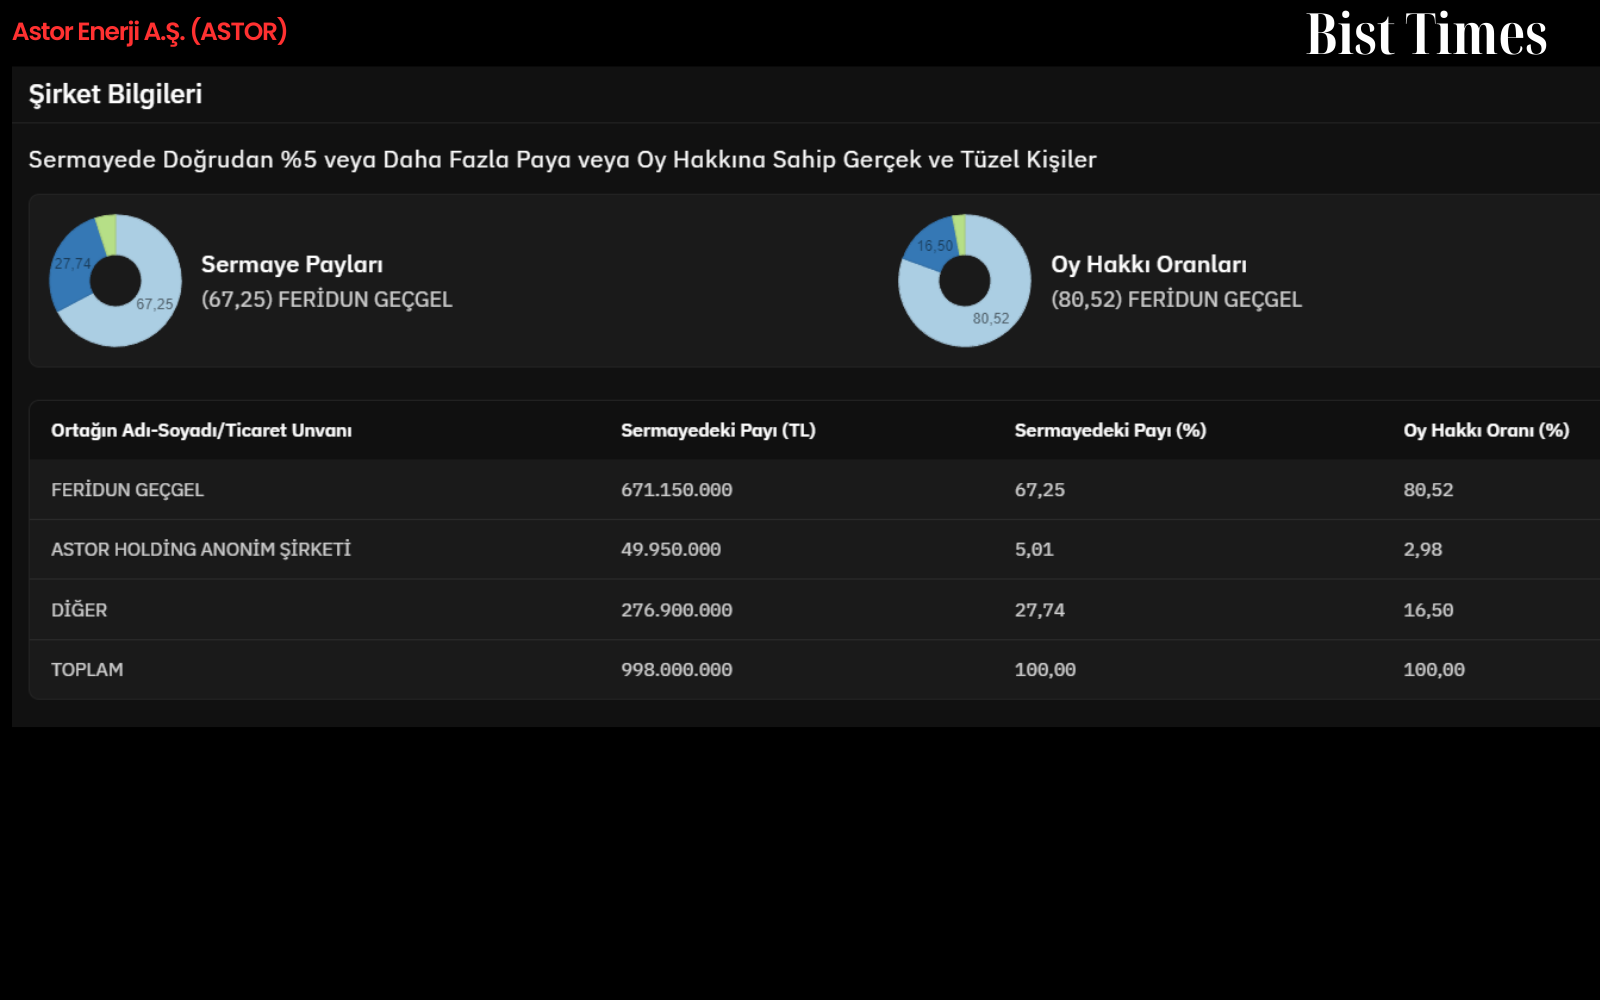Viewport: 1600px width, 1000px height.
Task: Select the 80,52 slice label in voting chart
Action: [x=991, y=319]
